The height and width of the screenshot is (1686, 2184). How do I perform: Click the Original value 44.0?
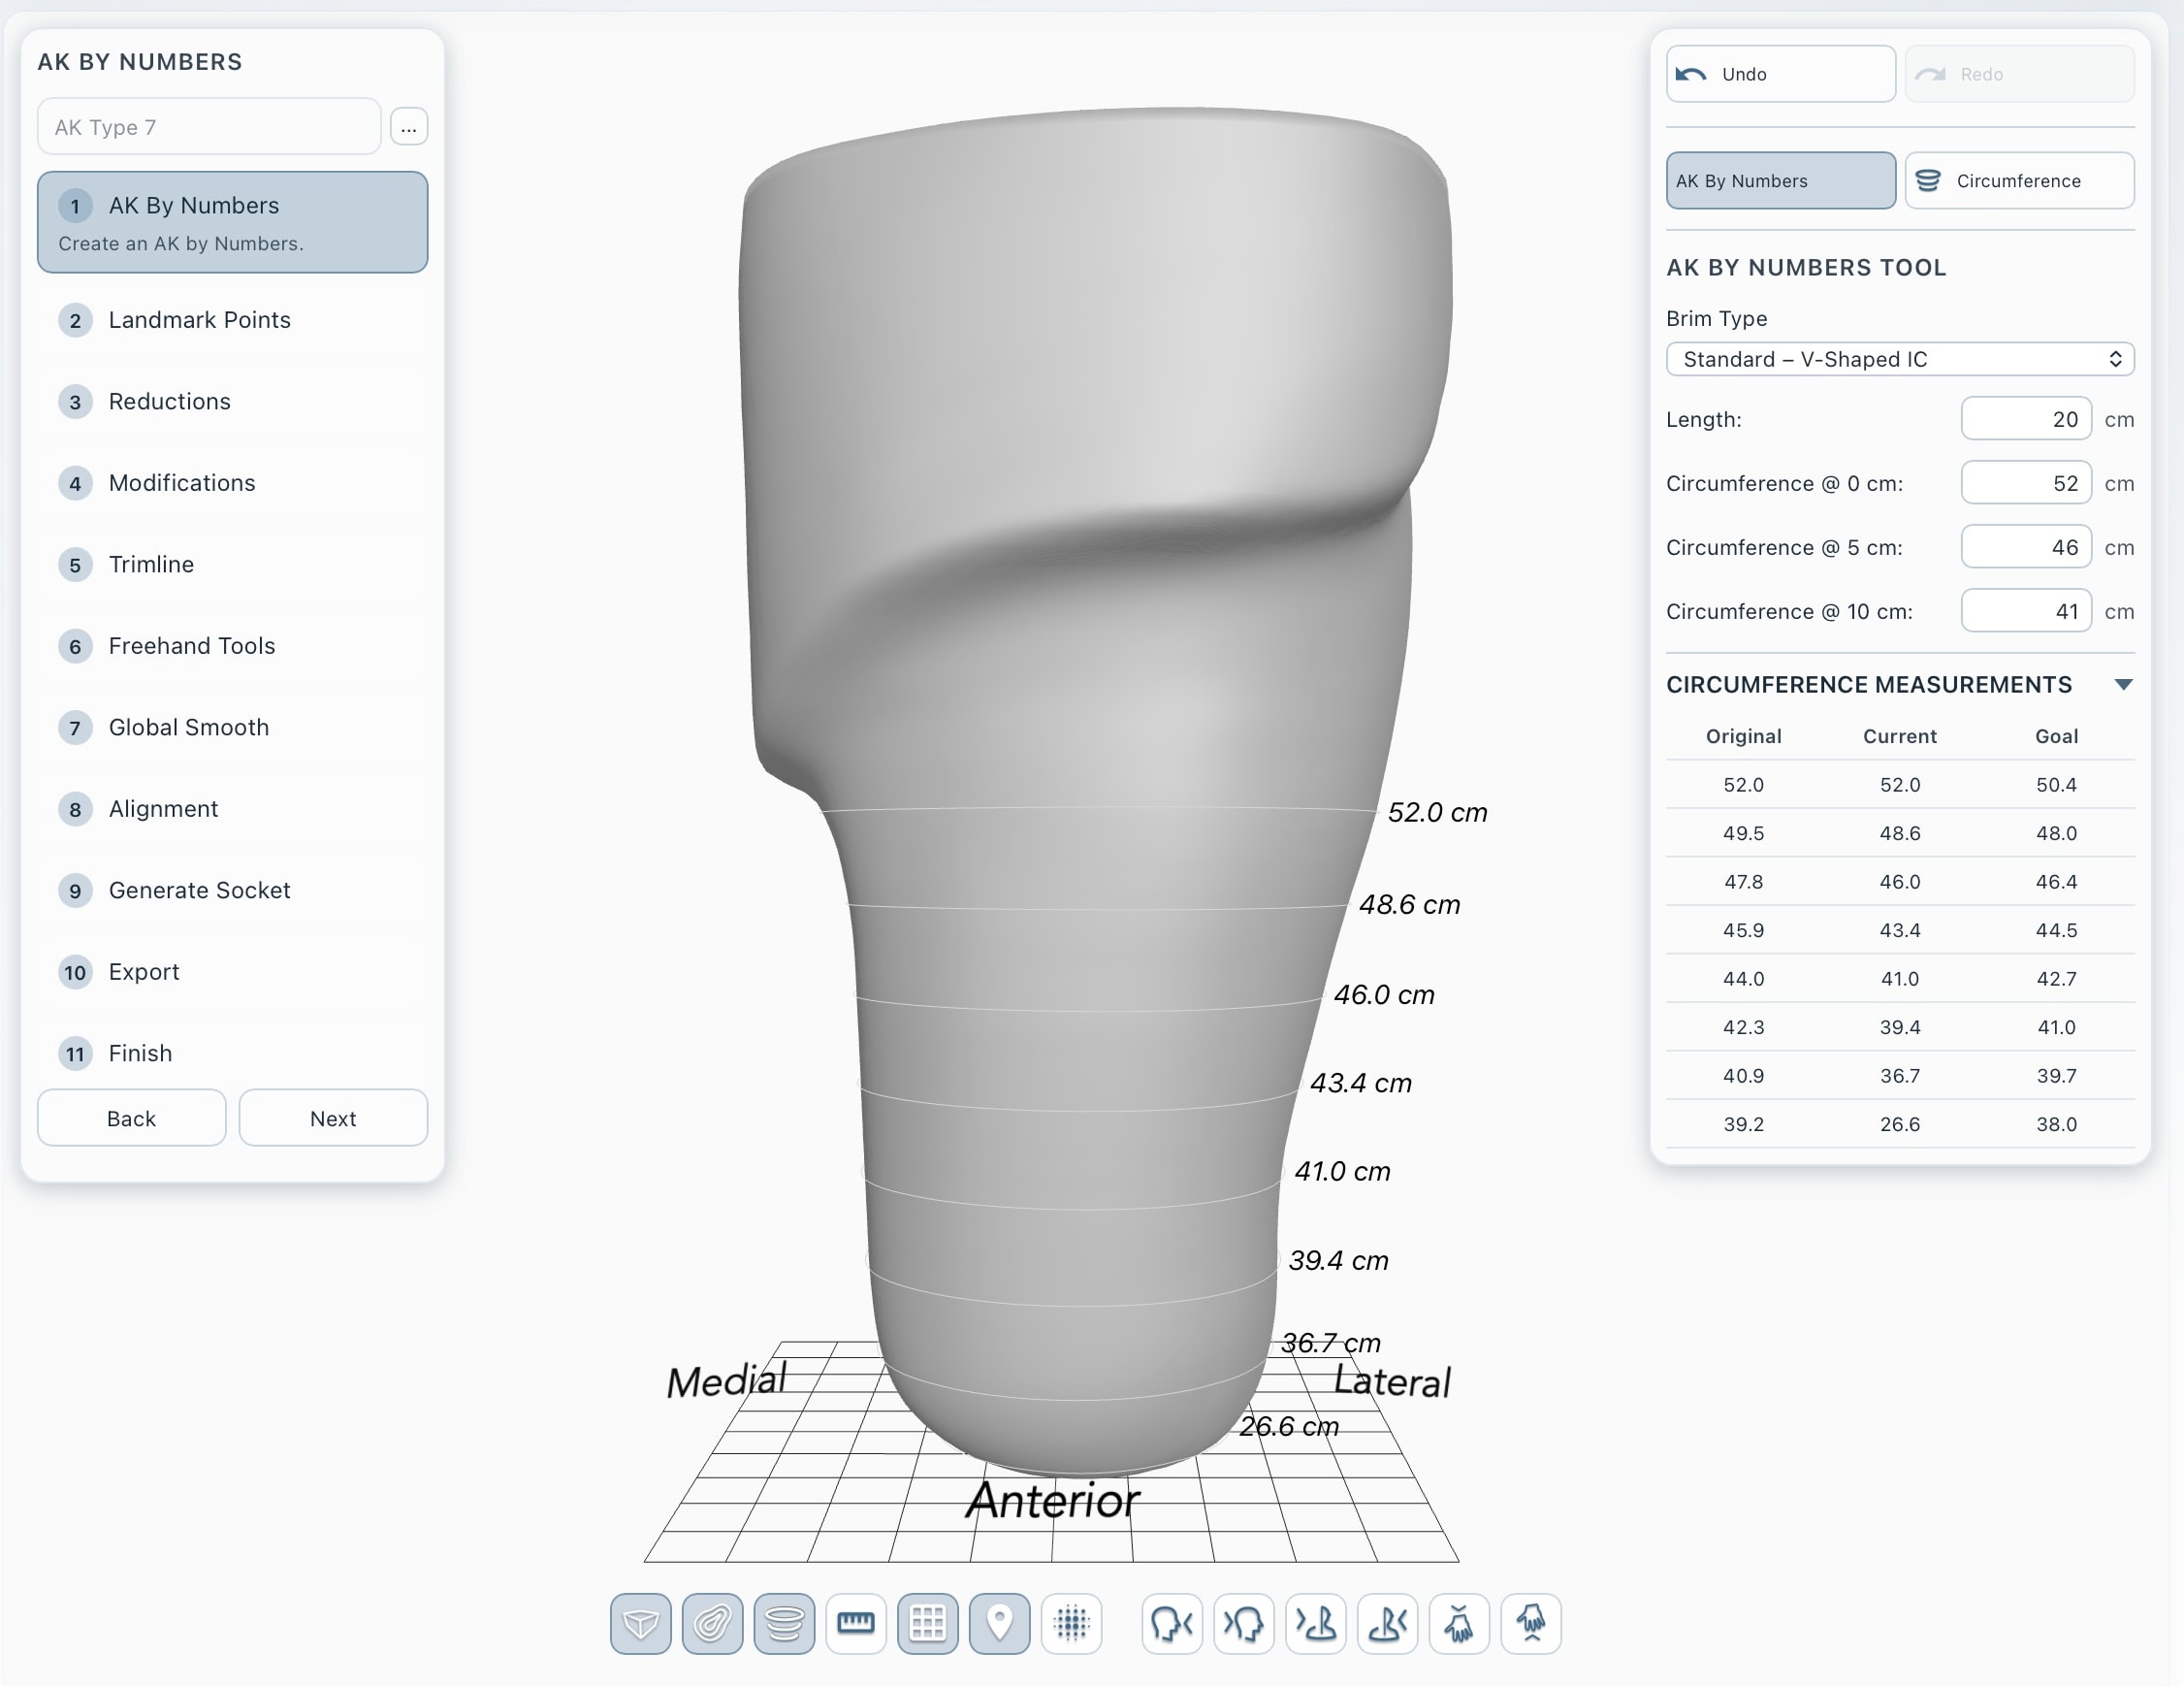coord(1743,979)
